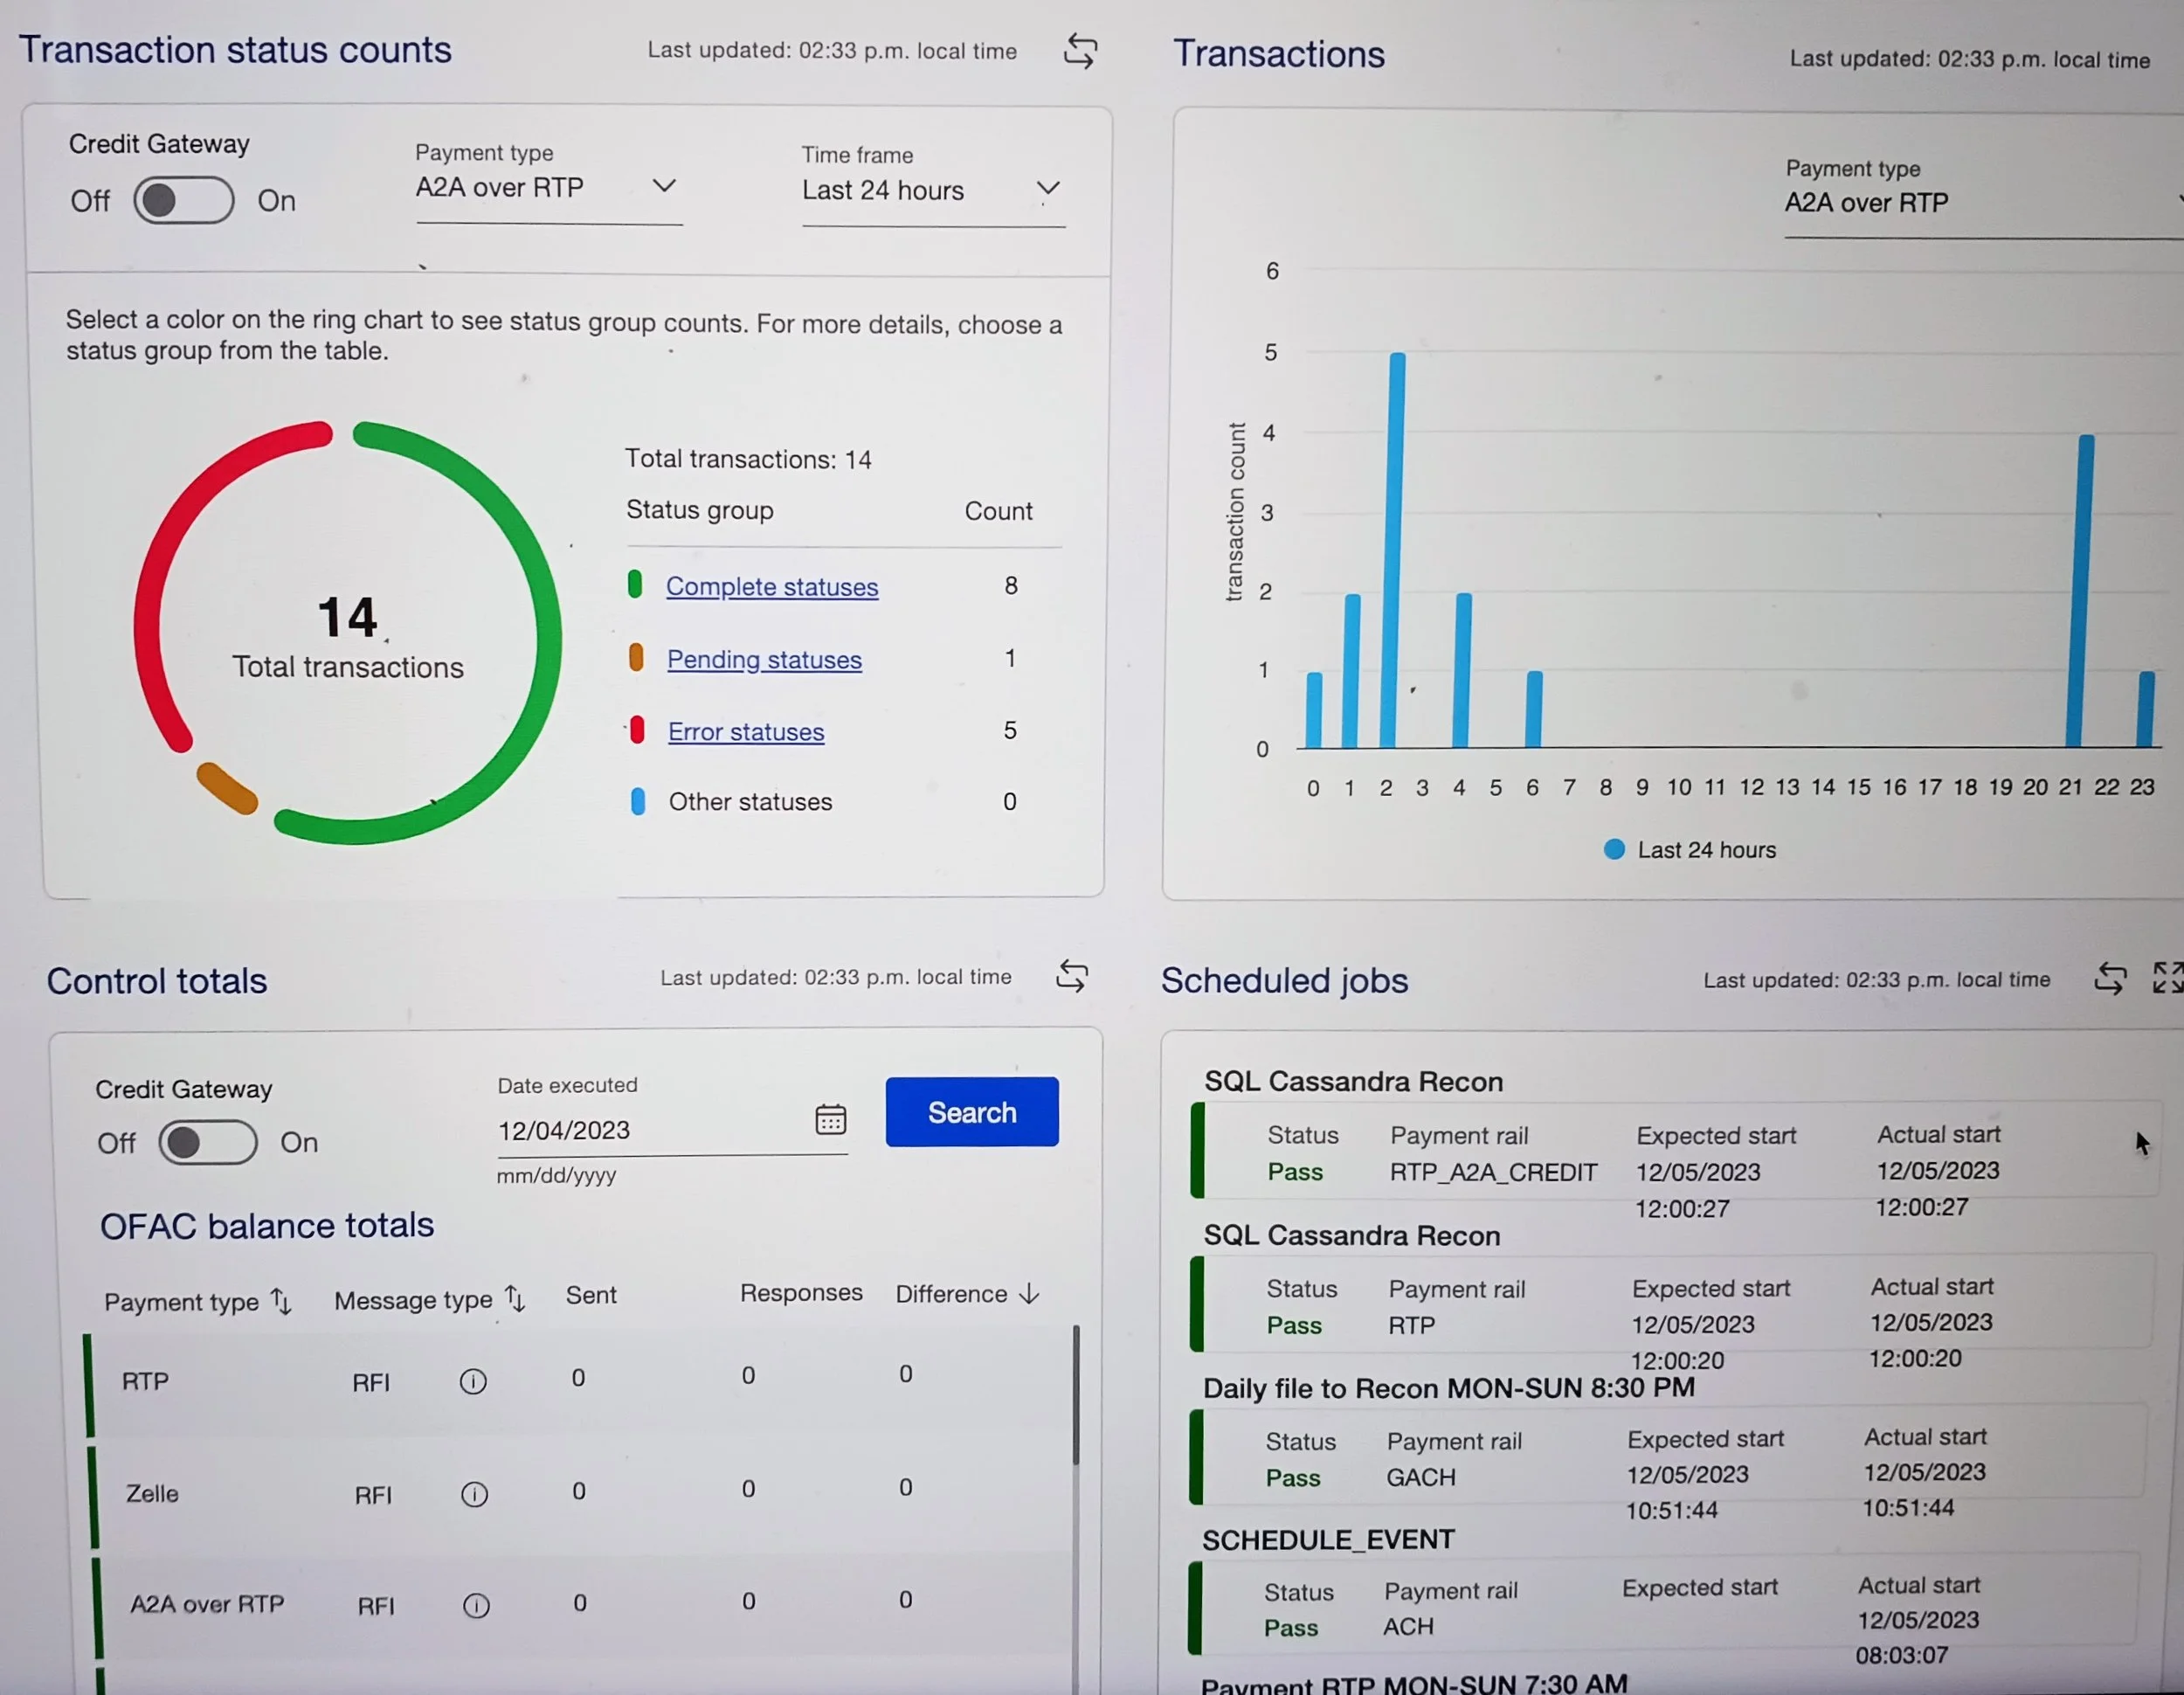Sort table by Payment type column

[x=282, y=1301]
